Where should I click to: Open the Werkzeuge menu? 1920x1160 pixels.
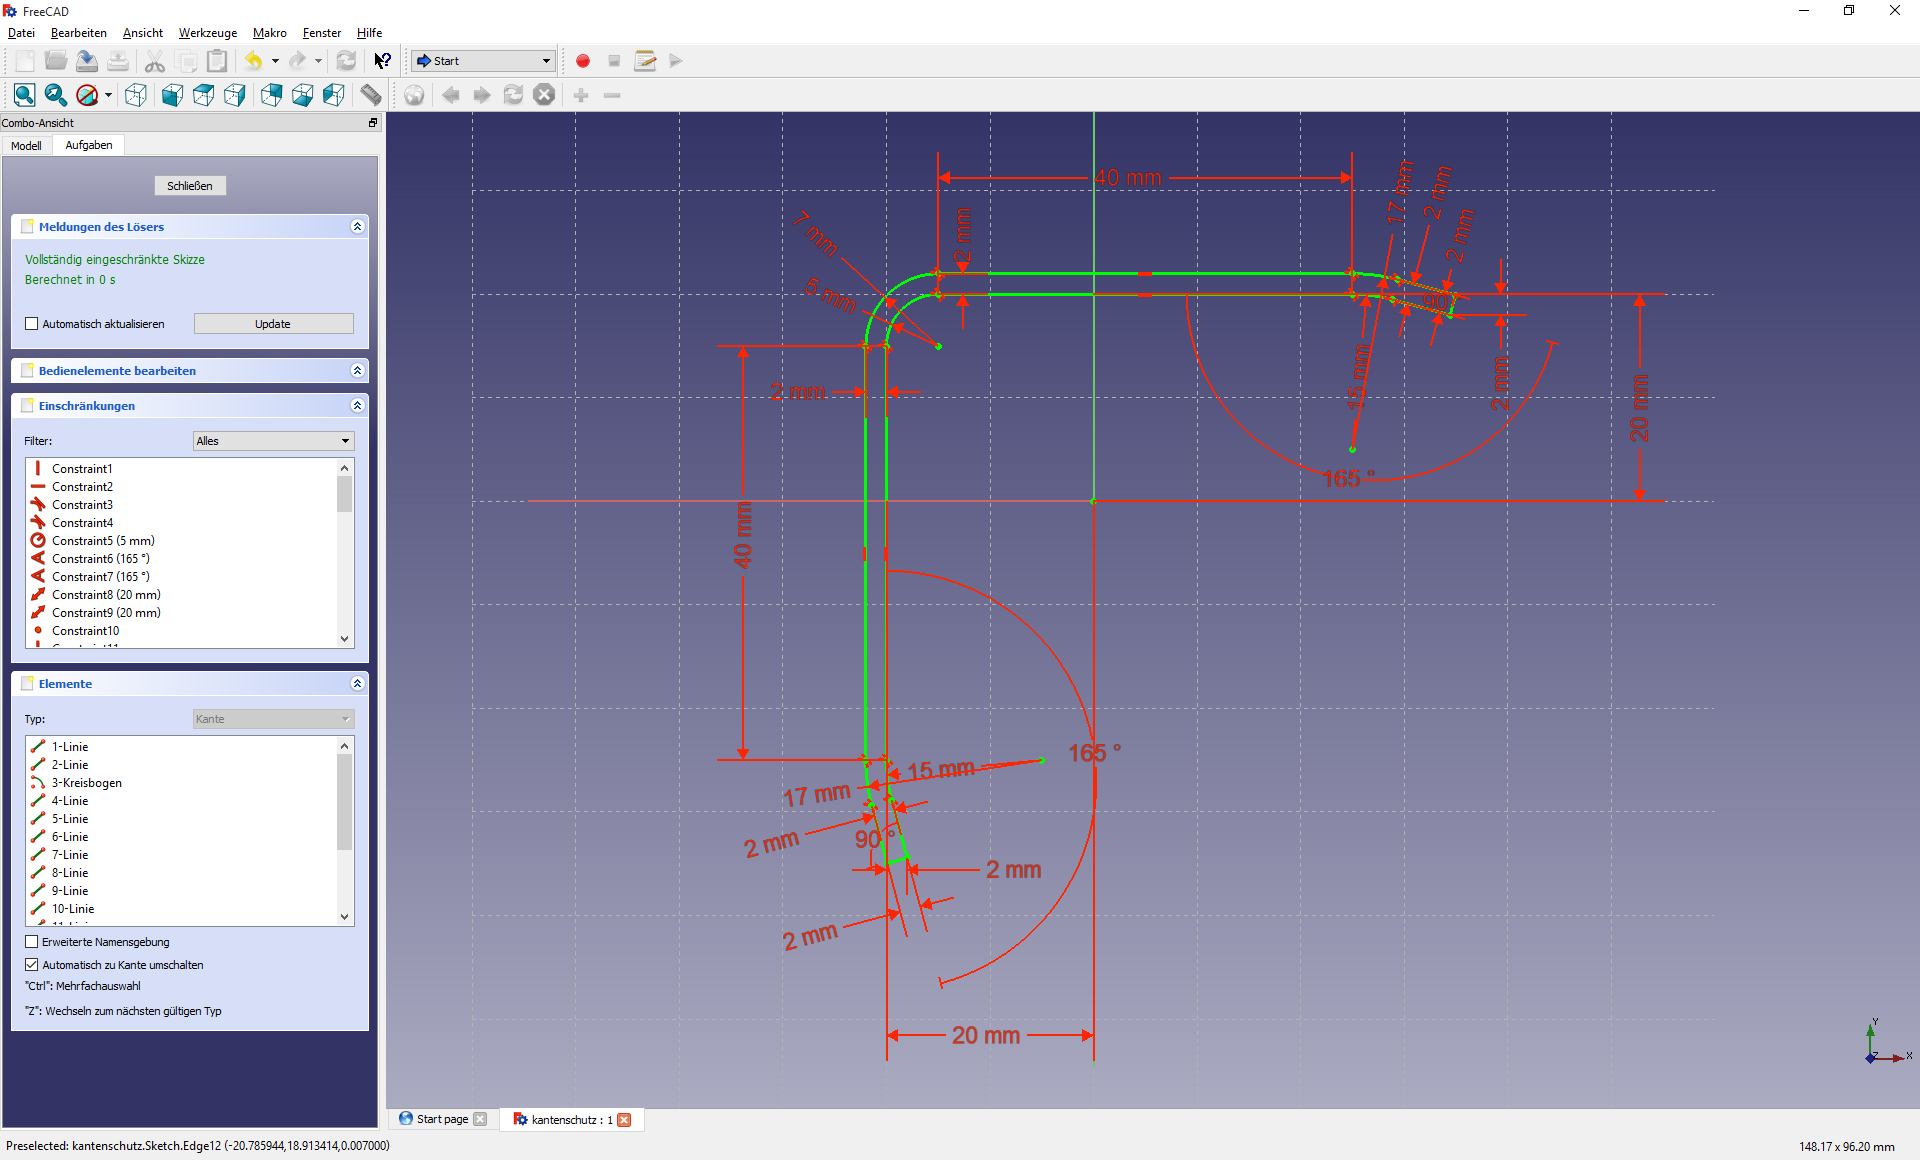point(208,33)
